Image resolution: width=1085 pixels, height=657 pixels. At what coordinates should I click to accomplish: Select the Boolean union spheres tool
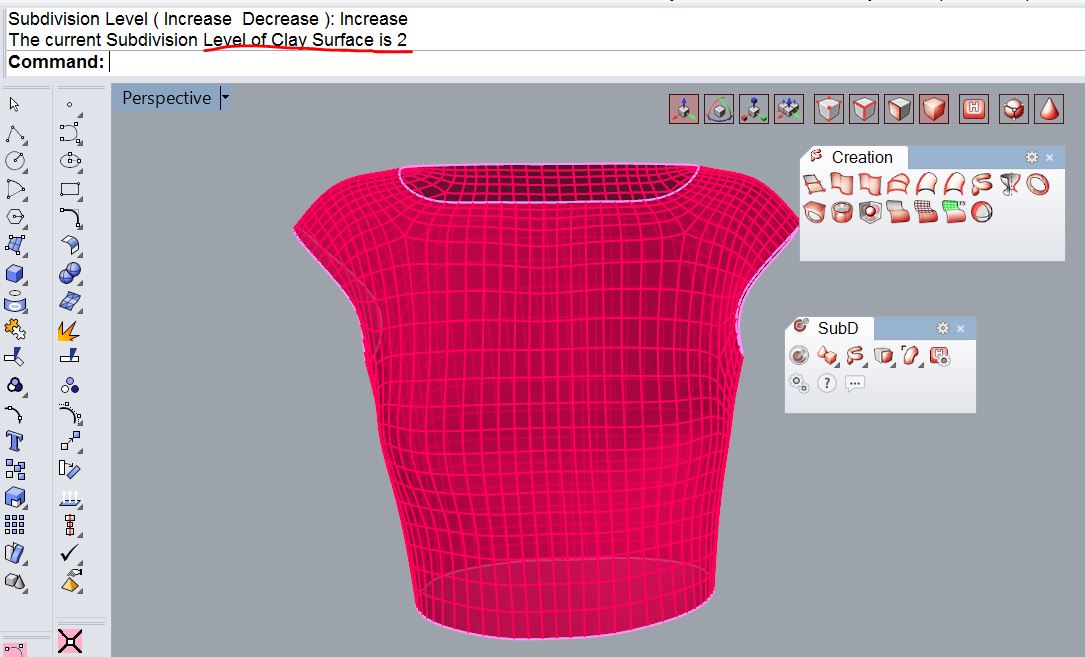pyautogui.click(x=70, y=273)
